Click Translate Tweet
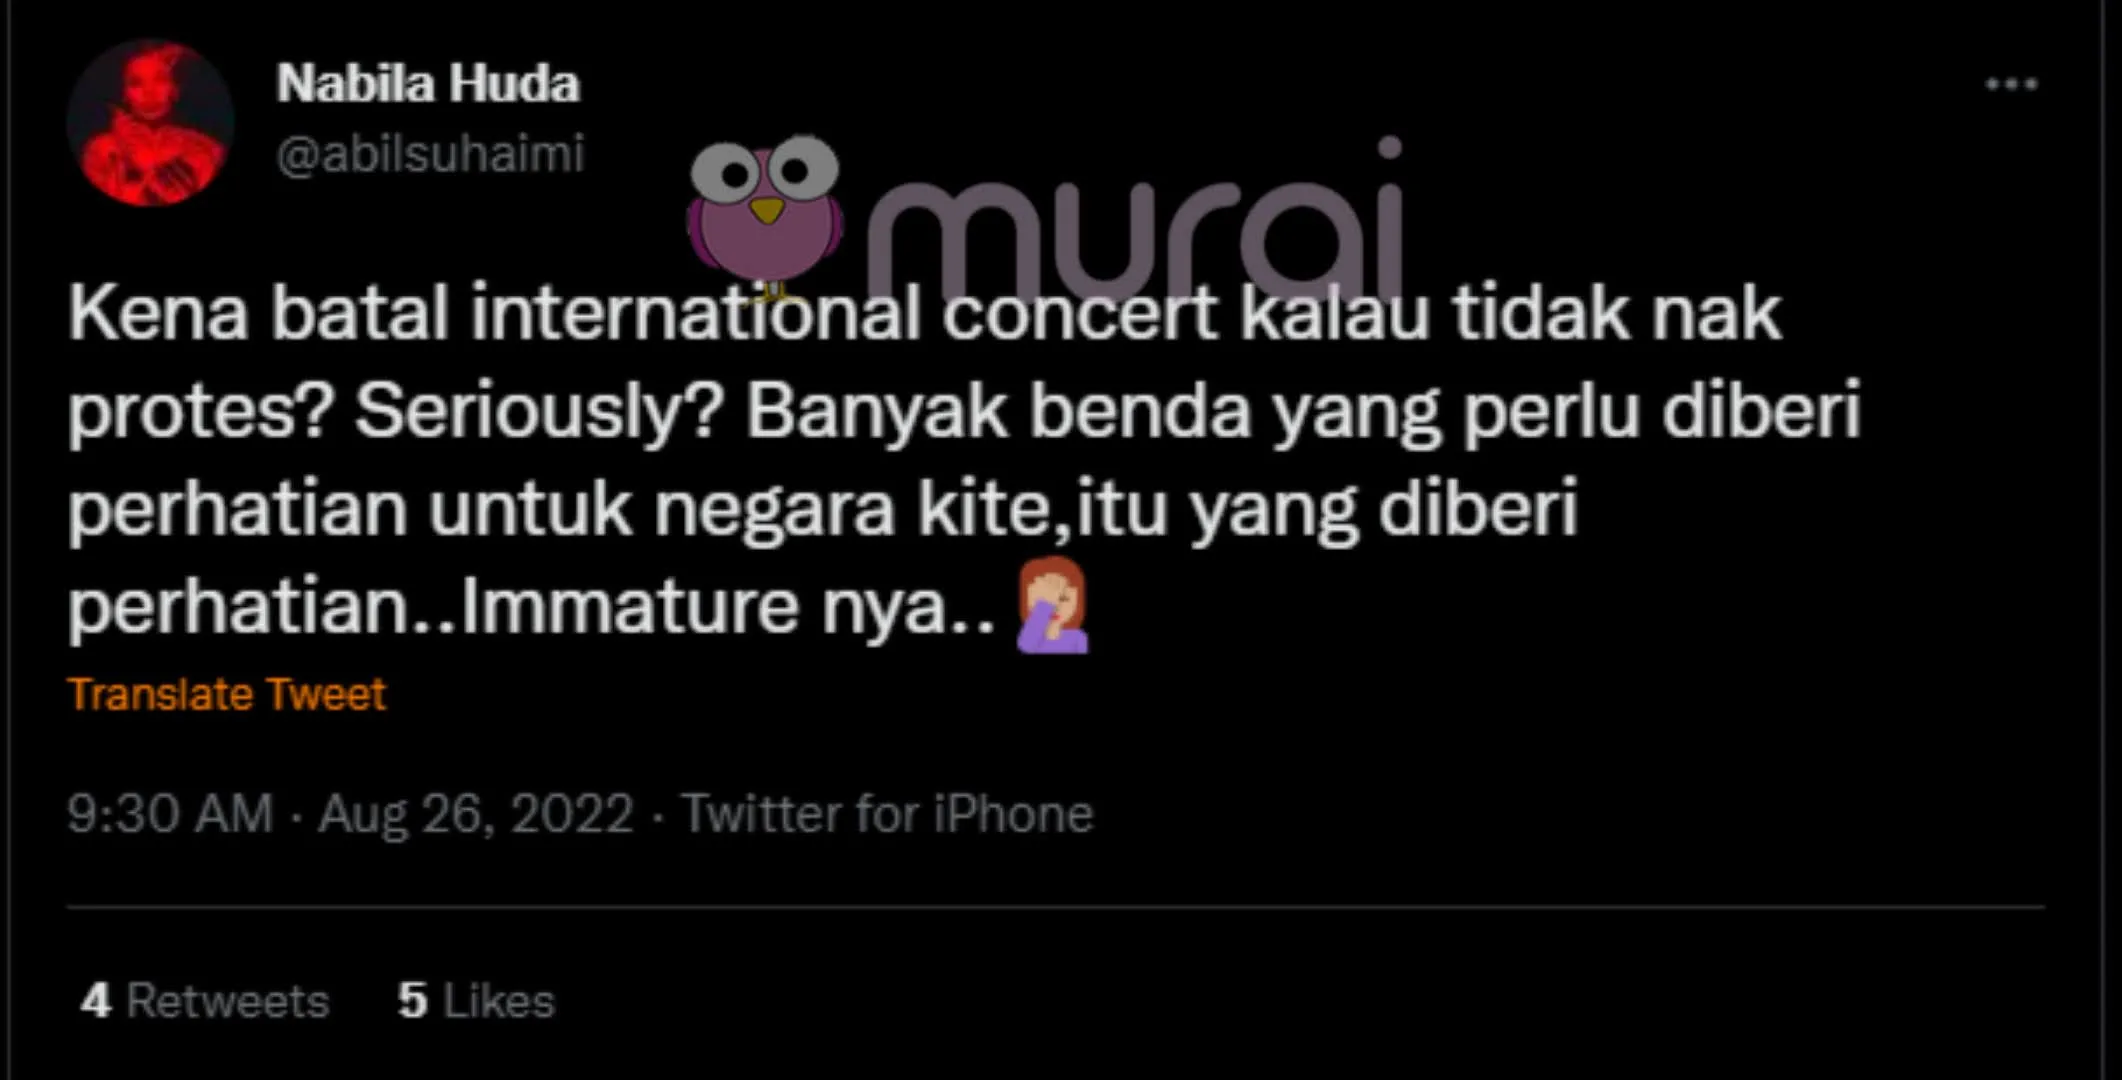The height and width of the screenshot is (1080, 2122). (227, 694)
